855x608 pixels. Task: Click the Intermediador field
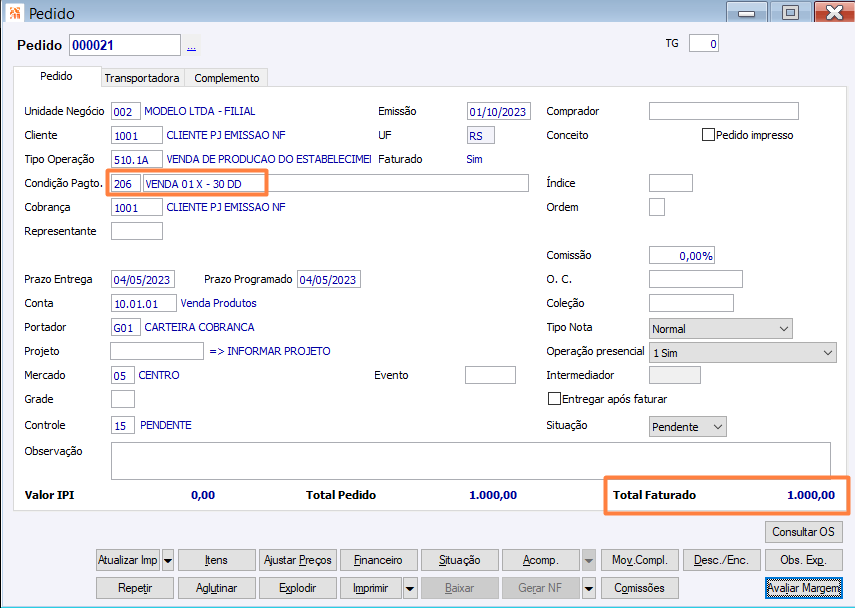pos(675,375)
